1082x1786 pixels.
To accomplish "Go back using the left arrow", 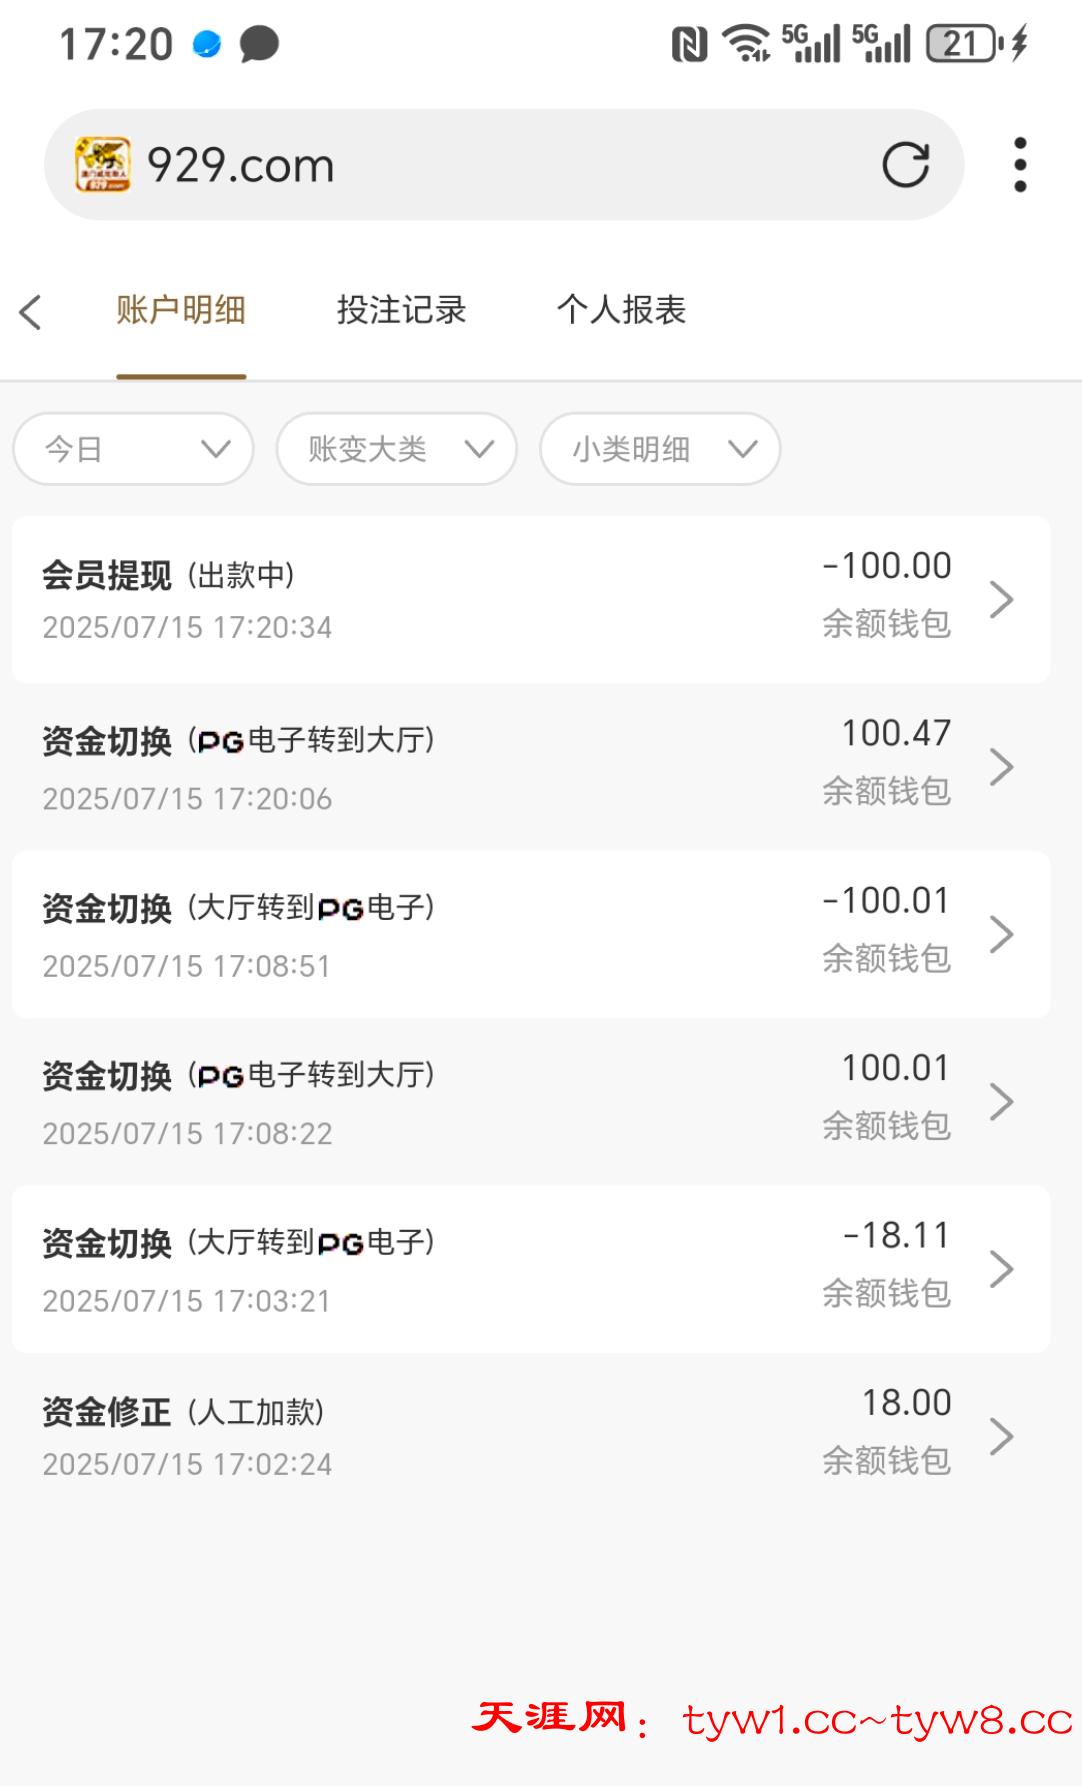I will pyautogui.click(x=31, y=312).
